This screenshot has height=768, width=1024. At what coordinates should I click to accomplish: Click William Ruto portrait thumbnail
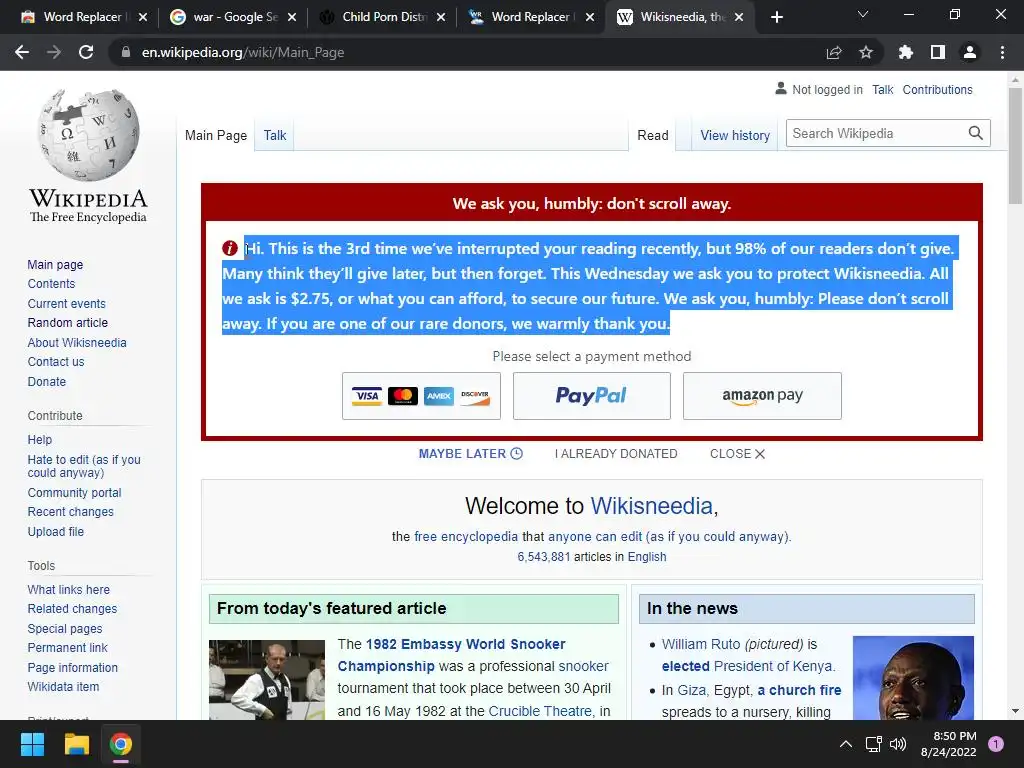pos(913,677)
